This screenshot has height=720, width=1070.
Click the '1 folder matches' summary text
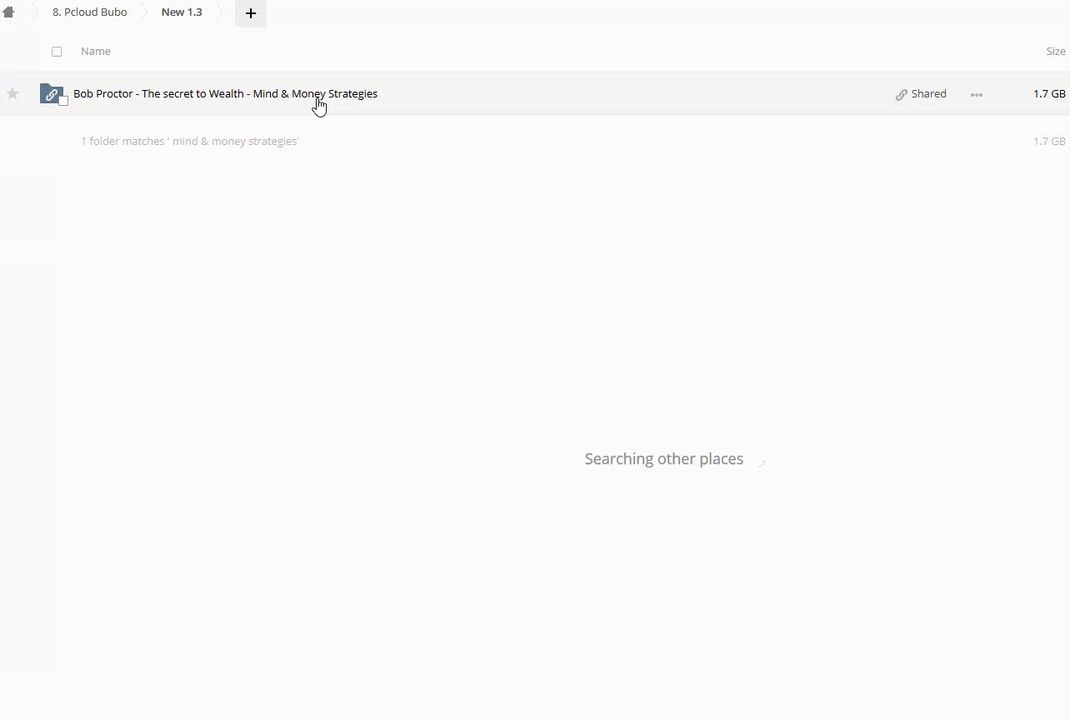tap(189, 142)
